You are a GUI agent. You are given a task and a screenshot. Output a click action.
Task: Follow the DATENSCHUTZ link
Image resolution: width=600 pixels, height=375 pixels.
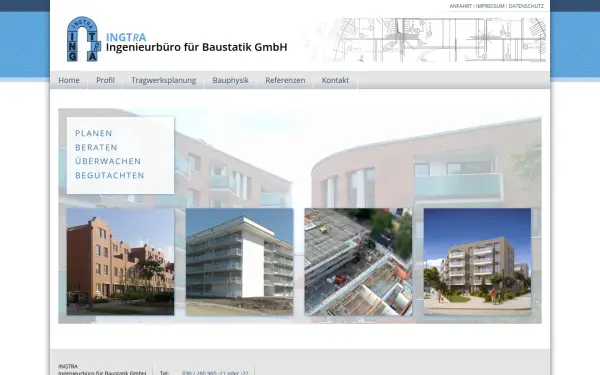[526, 6]
